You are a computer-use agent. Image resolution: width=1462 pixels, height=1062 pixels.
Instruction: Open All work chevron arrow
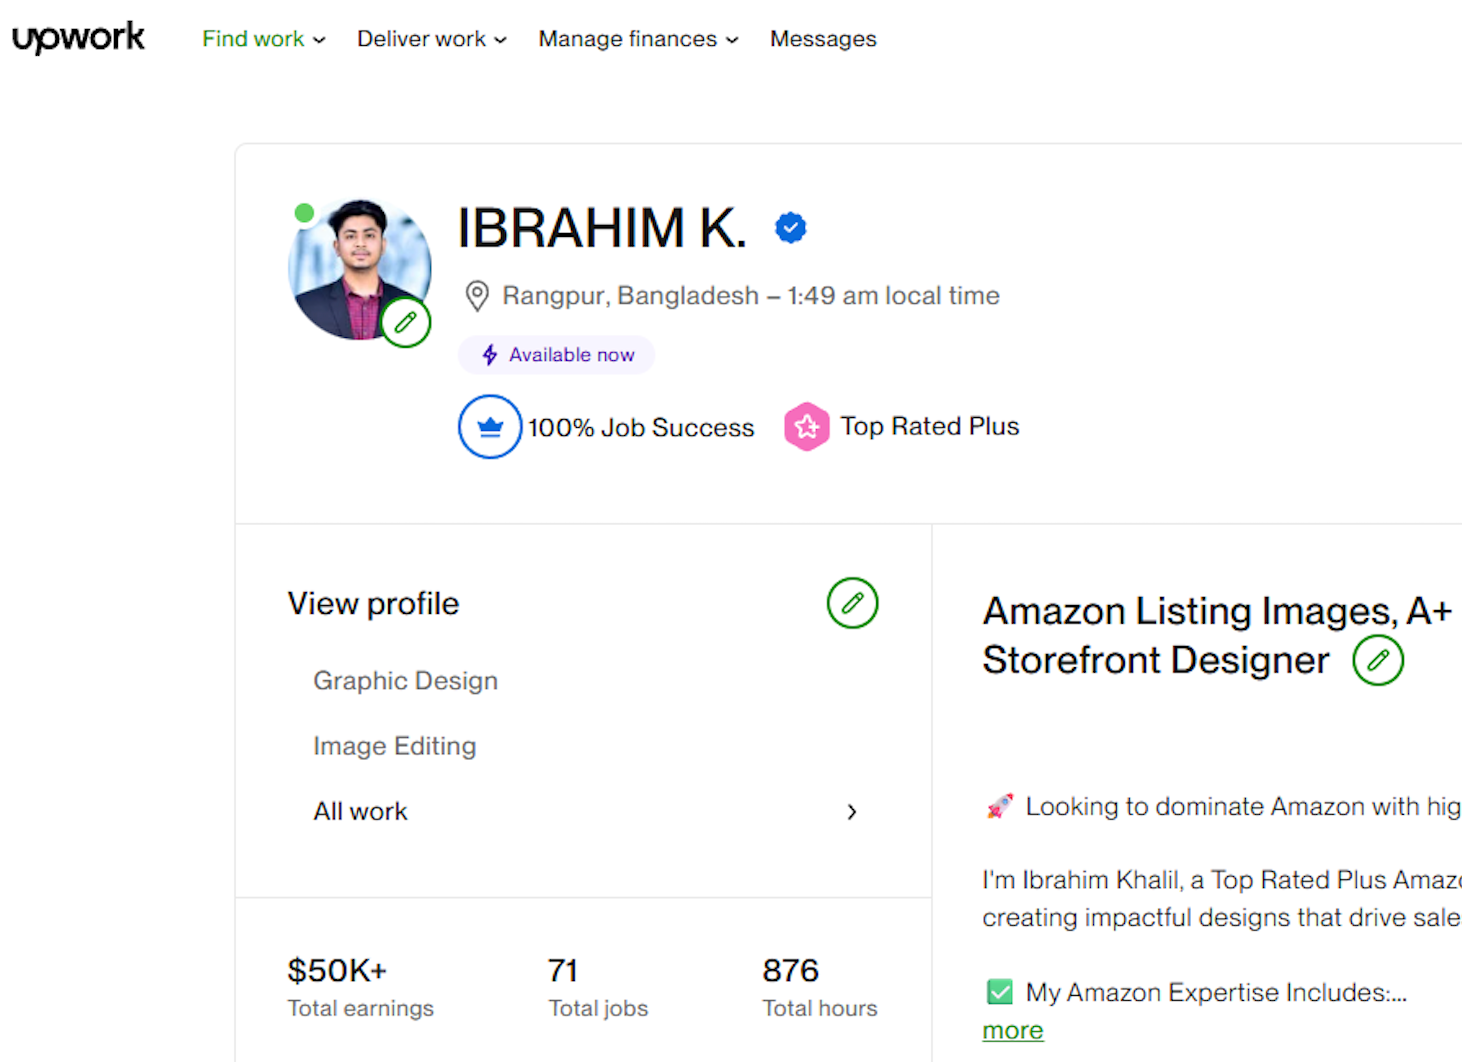[851, 812]
